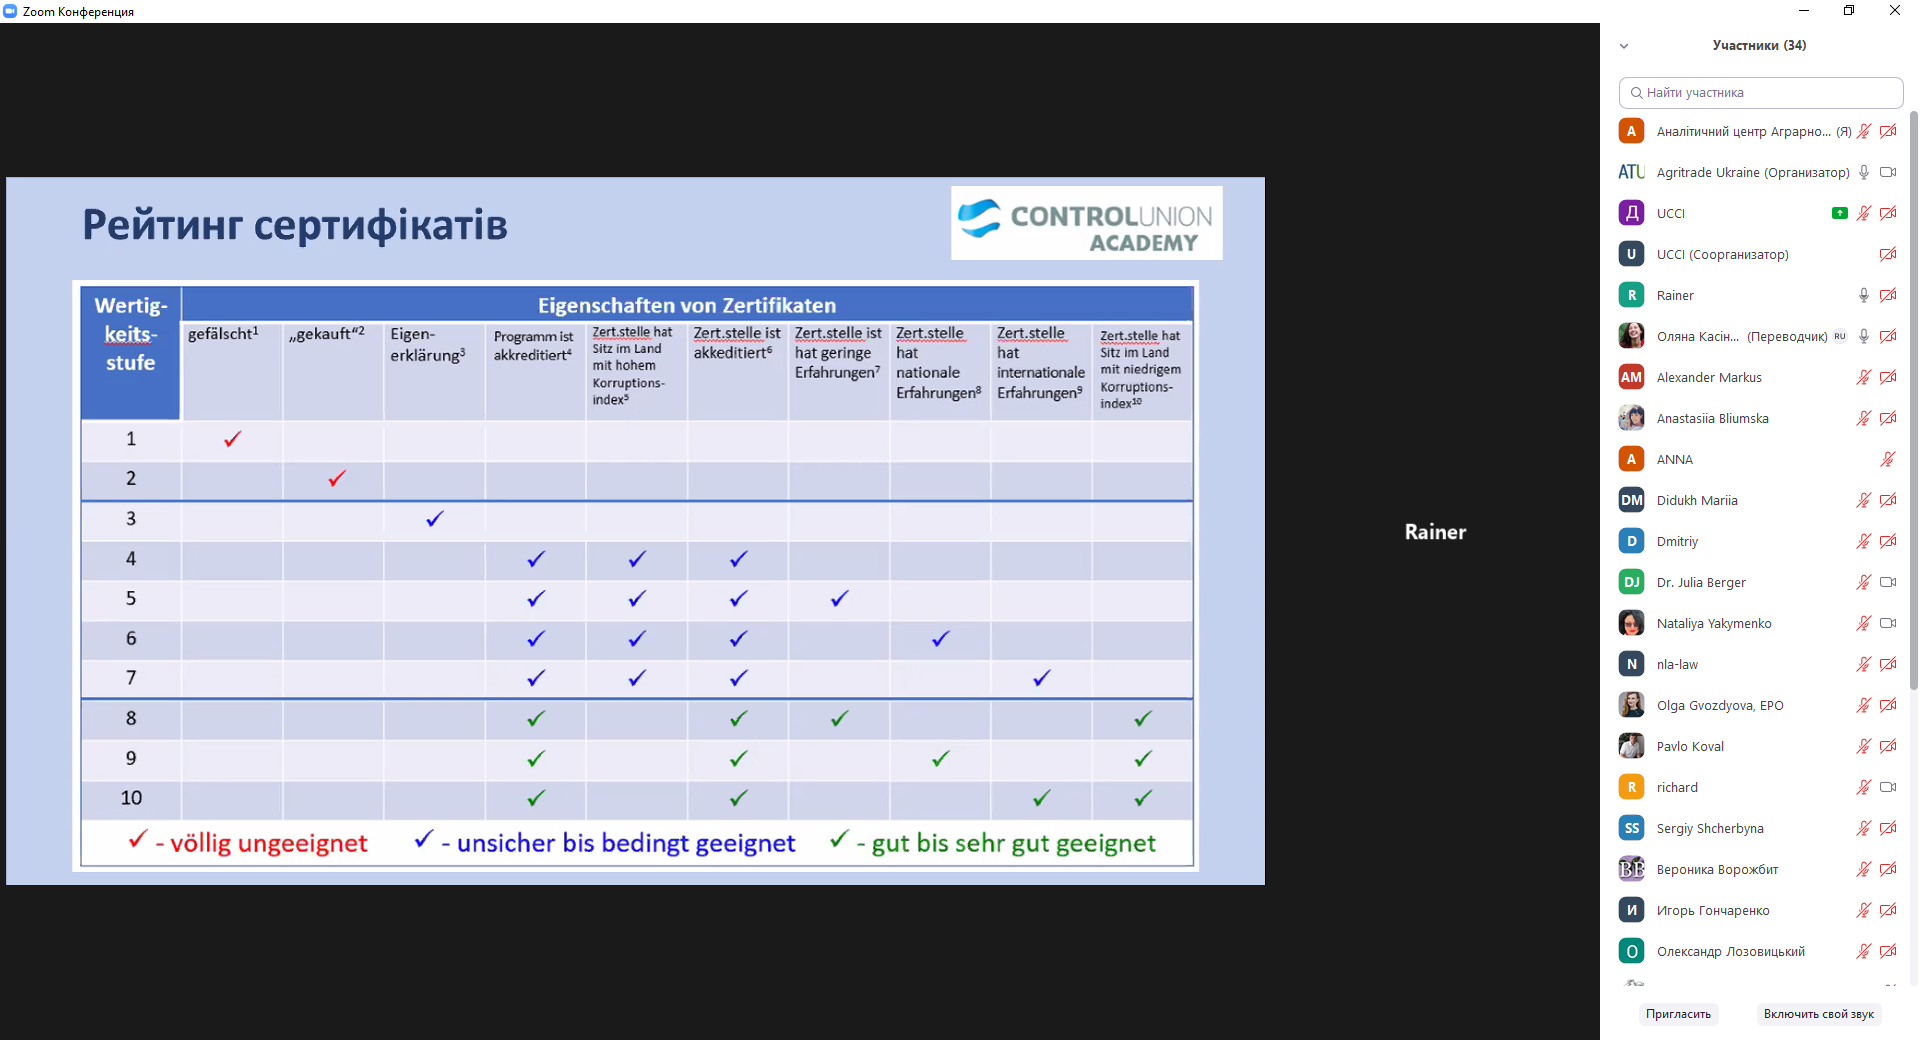Viewport: 1920px width, 1040px height.
Task: Click the 'Eigenschaften von Zertifikaten' table header
Action: tap(687, 305)
